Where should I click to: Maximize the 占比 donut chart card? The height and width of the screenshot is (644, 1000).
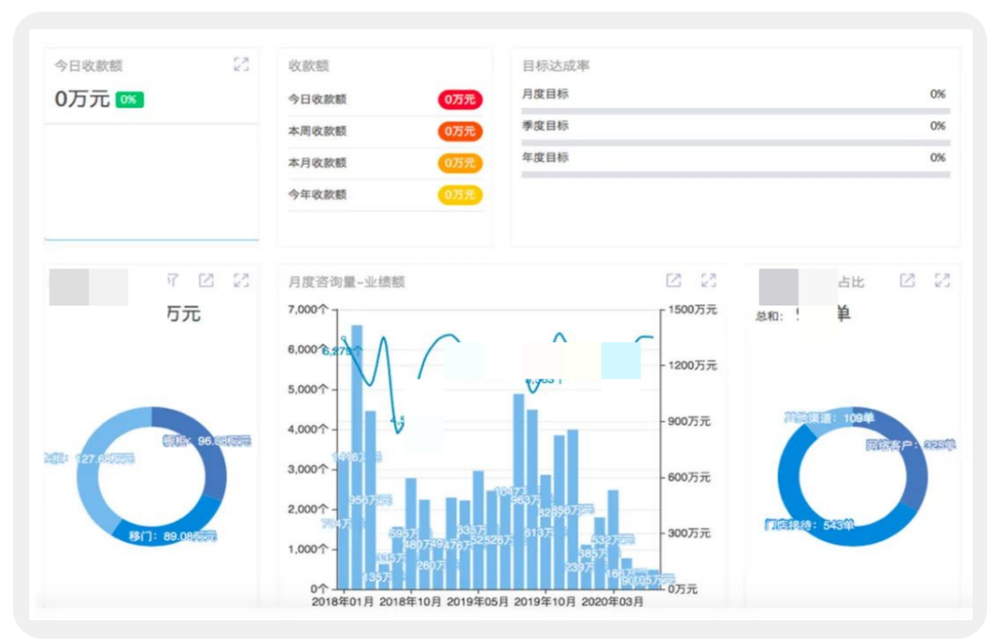(x=942, y=281)
